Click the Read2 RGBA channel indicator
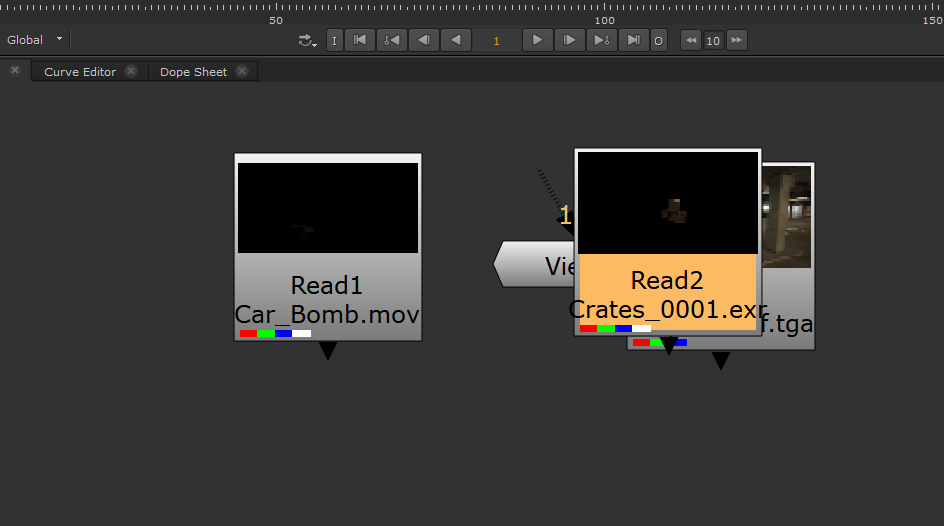Viewport: 944px width, 526px height. [x=615, y=329]
